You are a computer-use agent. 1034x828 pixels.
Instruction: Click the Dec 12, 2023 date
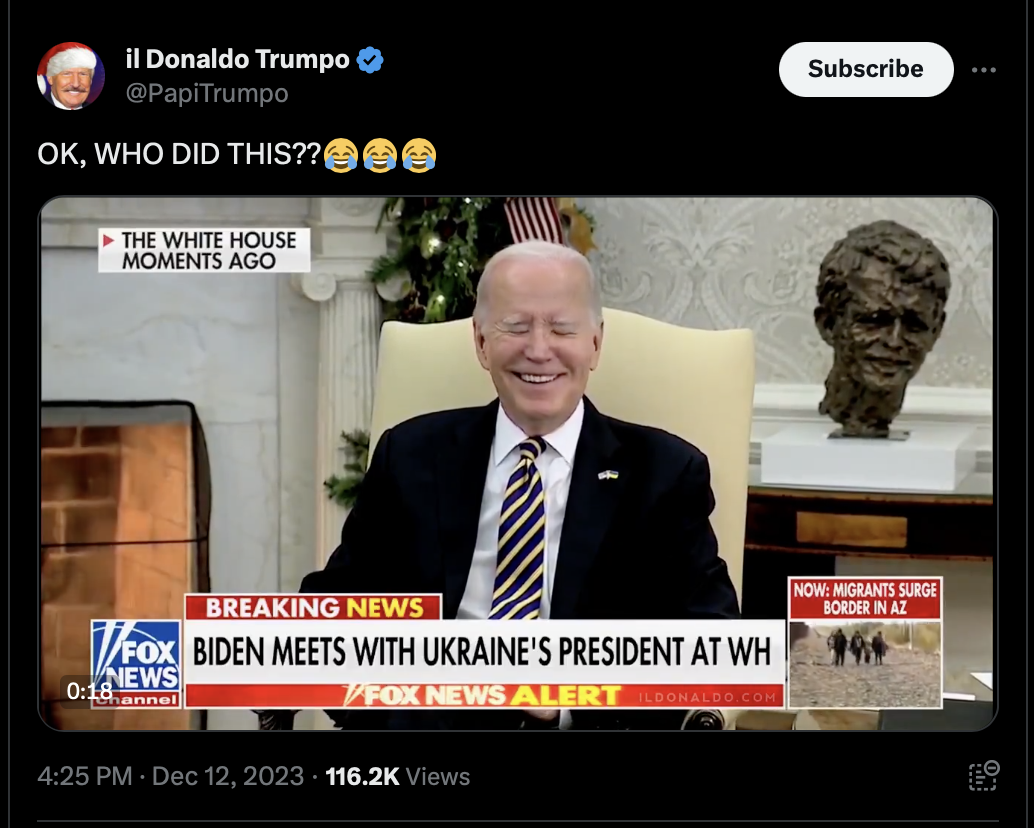coord(228,776)
